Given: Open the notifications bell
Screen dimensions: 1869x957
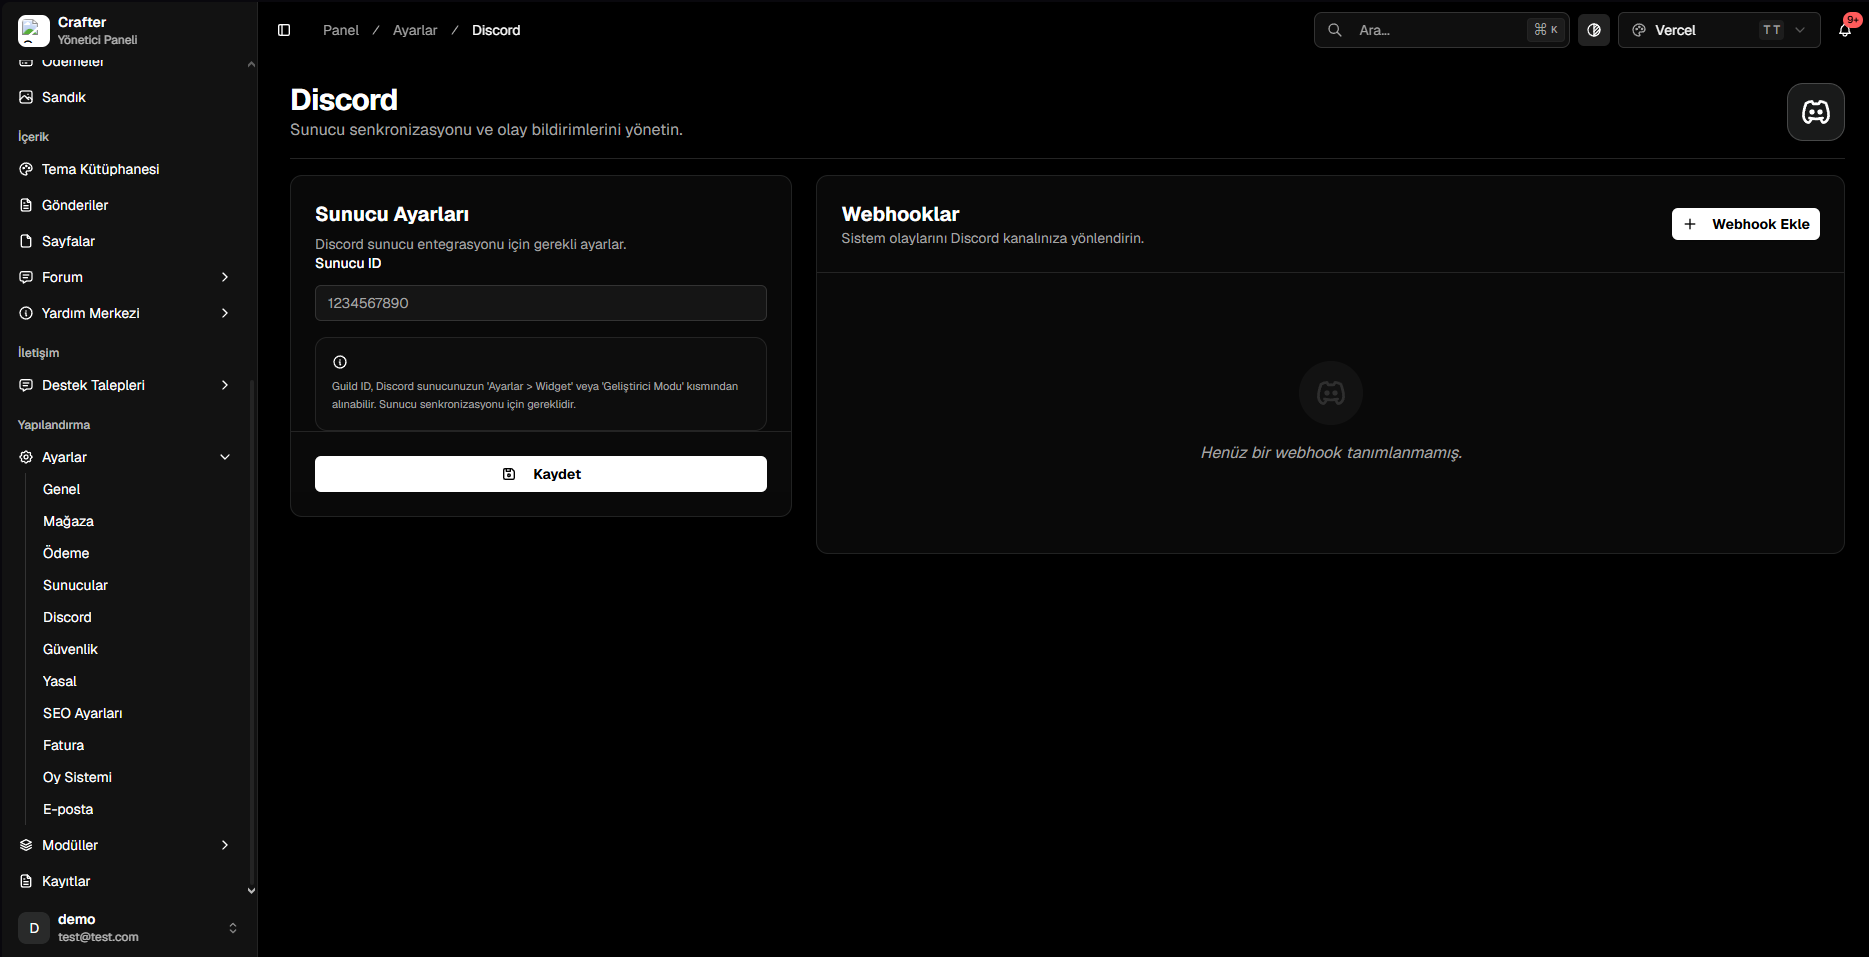Looking at the screenshot, I should pyautogui.click(x=1845, y=30).
